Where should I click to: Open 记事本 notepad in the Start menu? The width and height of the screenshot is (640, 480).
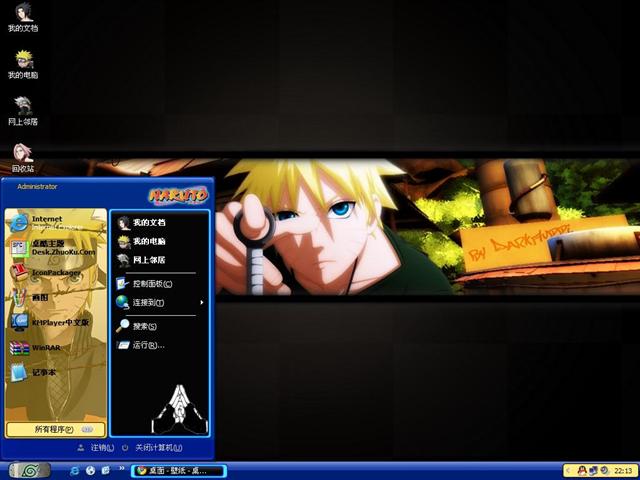56,373
